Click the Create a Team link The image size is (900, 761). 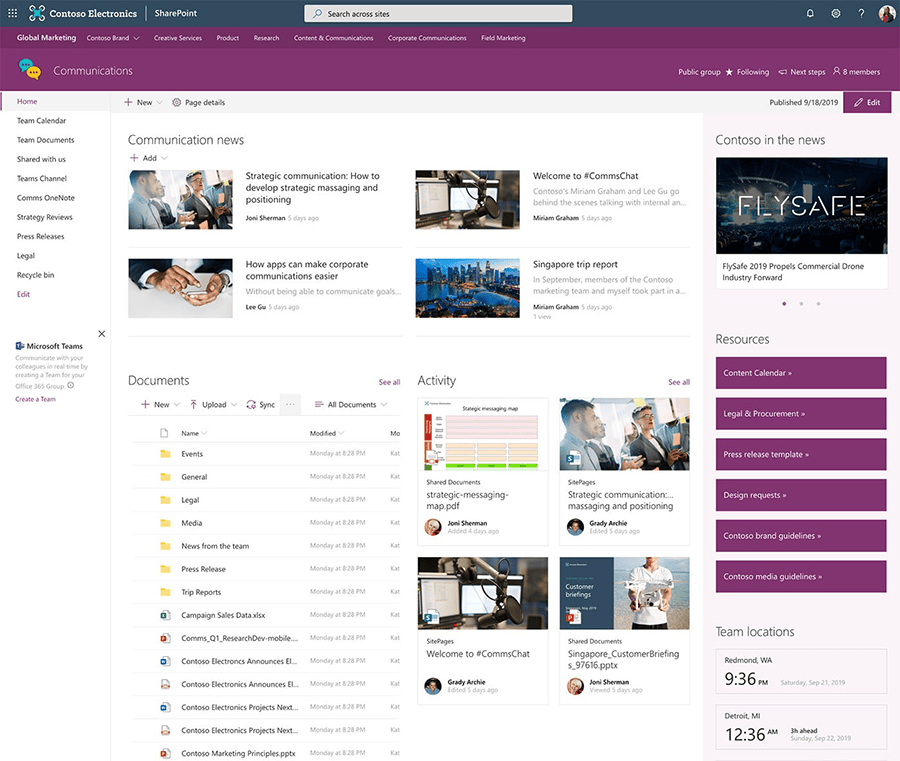tap(36, 399)
